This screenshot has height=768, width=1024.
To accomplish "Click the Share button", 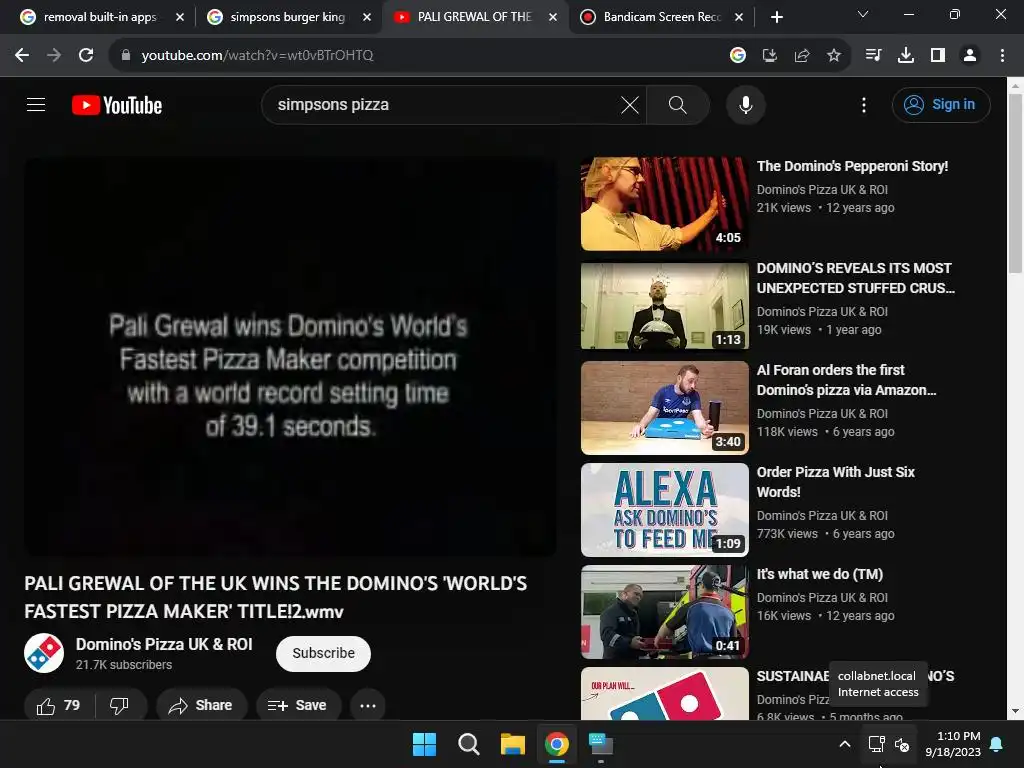I will tap(200, 705).
